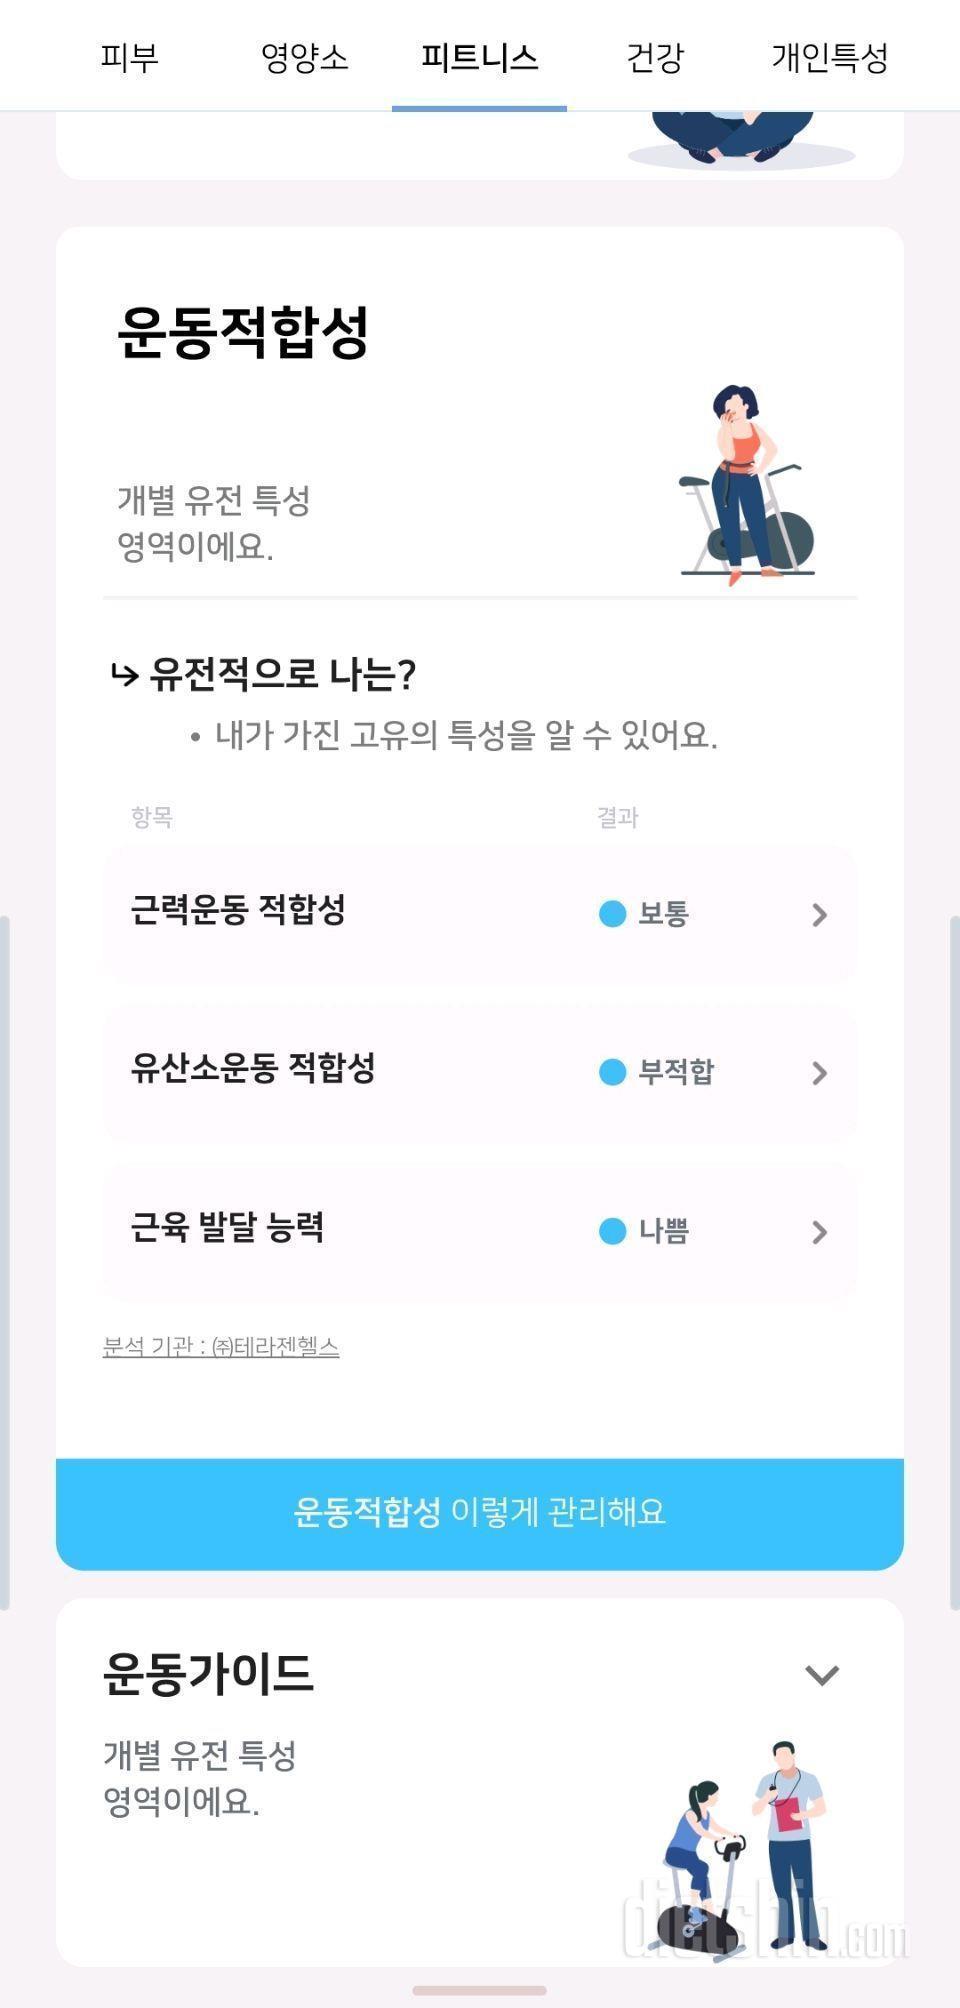The height and width of the screenshot is (2008, 960).
Task: Open 근육 발달 능력 result chevron
Action: pyautogui.click(x=819, y=1231)
